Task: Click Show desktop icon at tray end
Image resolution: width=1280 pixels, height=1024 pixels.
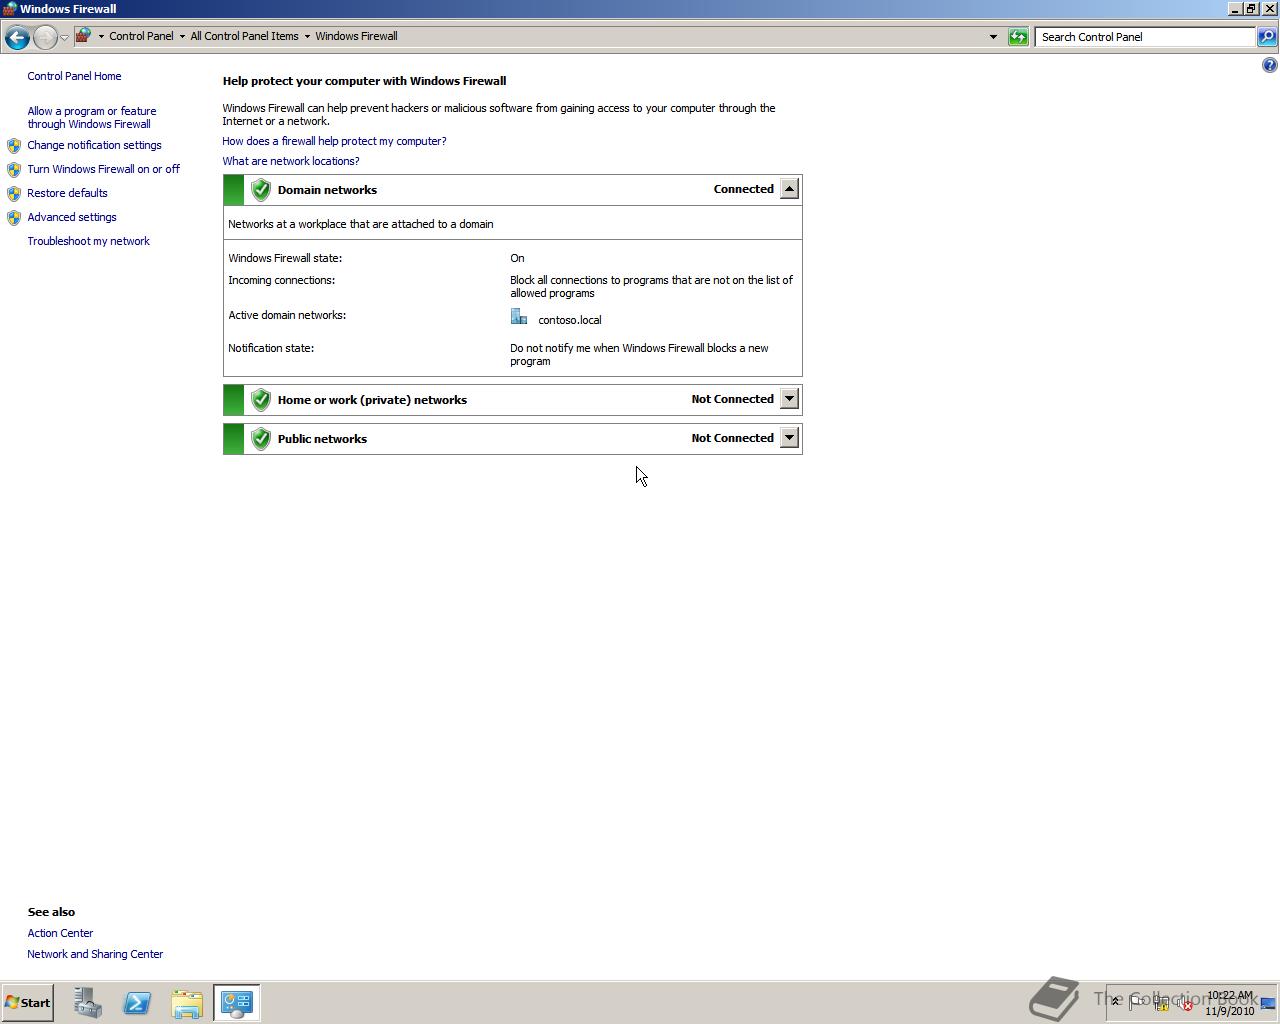Action: (1269, 1003)
